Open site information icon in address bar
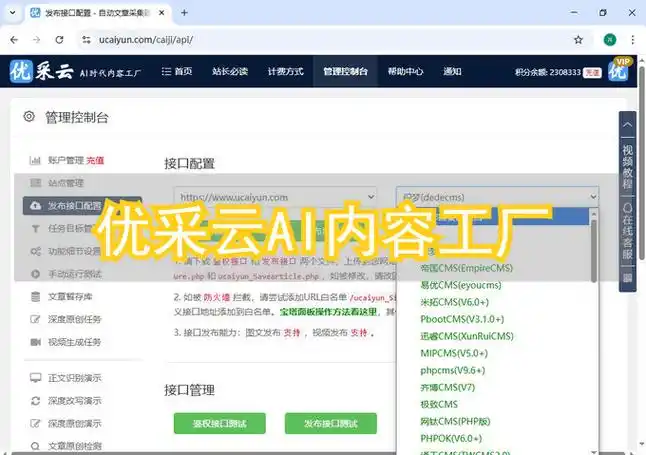The image size is (646, 455). (x=86, y=40)
